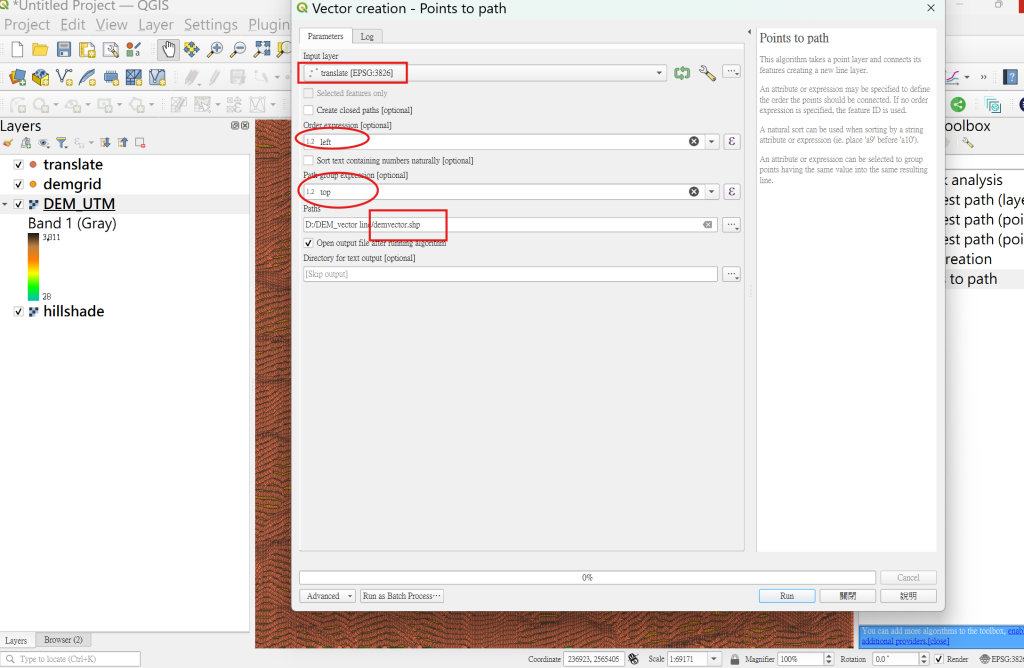Viewport: 1024px width, 668px height.
Task: Click the New Project icon in QGIS toolbar
Action: point(18,50)
